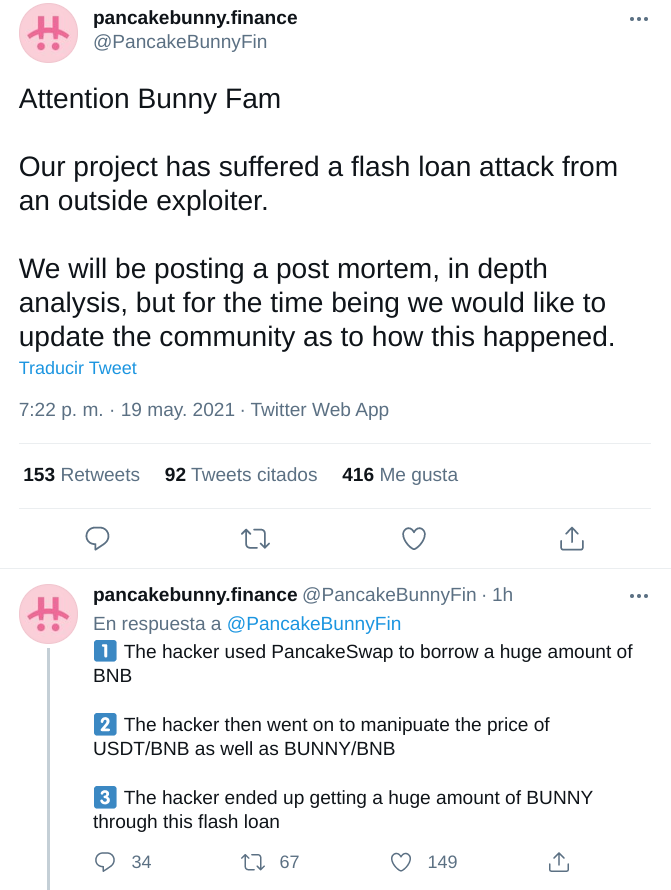Reply to the thread tweet with 34 replies
Viewport: 671px width, 890px height.
click(x=105, y=862)
